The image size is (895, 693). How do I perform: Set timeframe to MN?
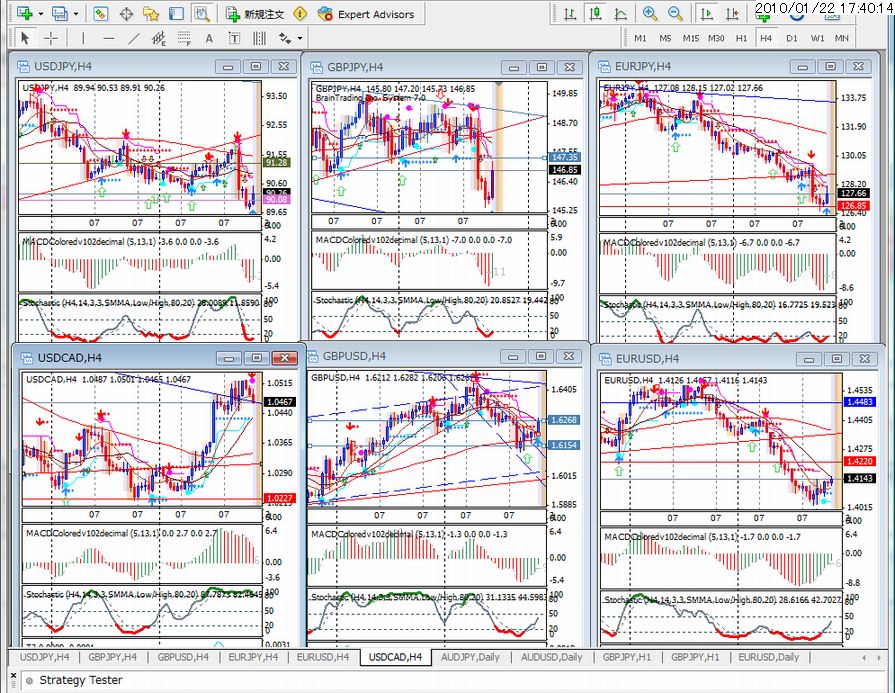point(841,38)
